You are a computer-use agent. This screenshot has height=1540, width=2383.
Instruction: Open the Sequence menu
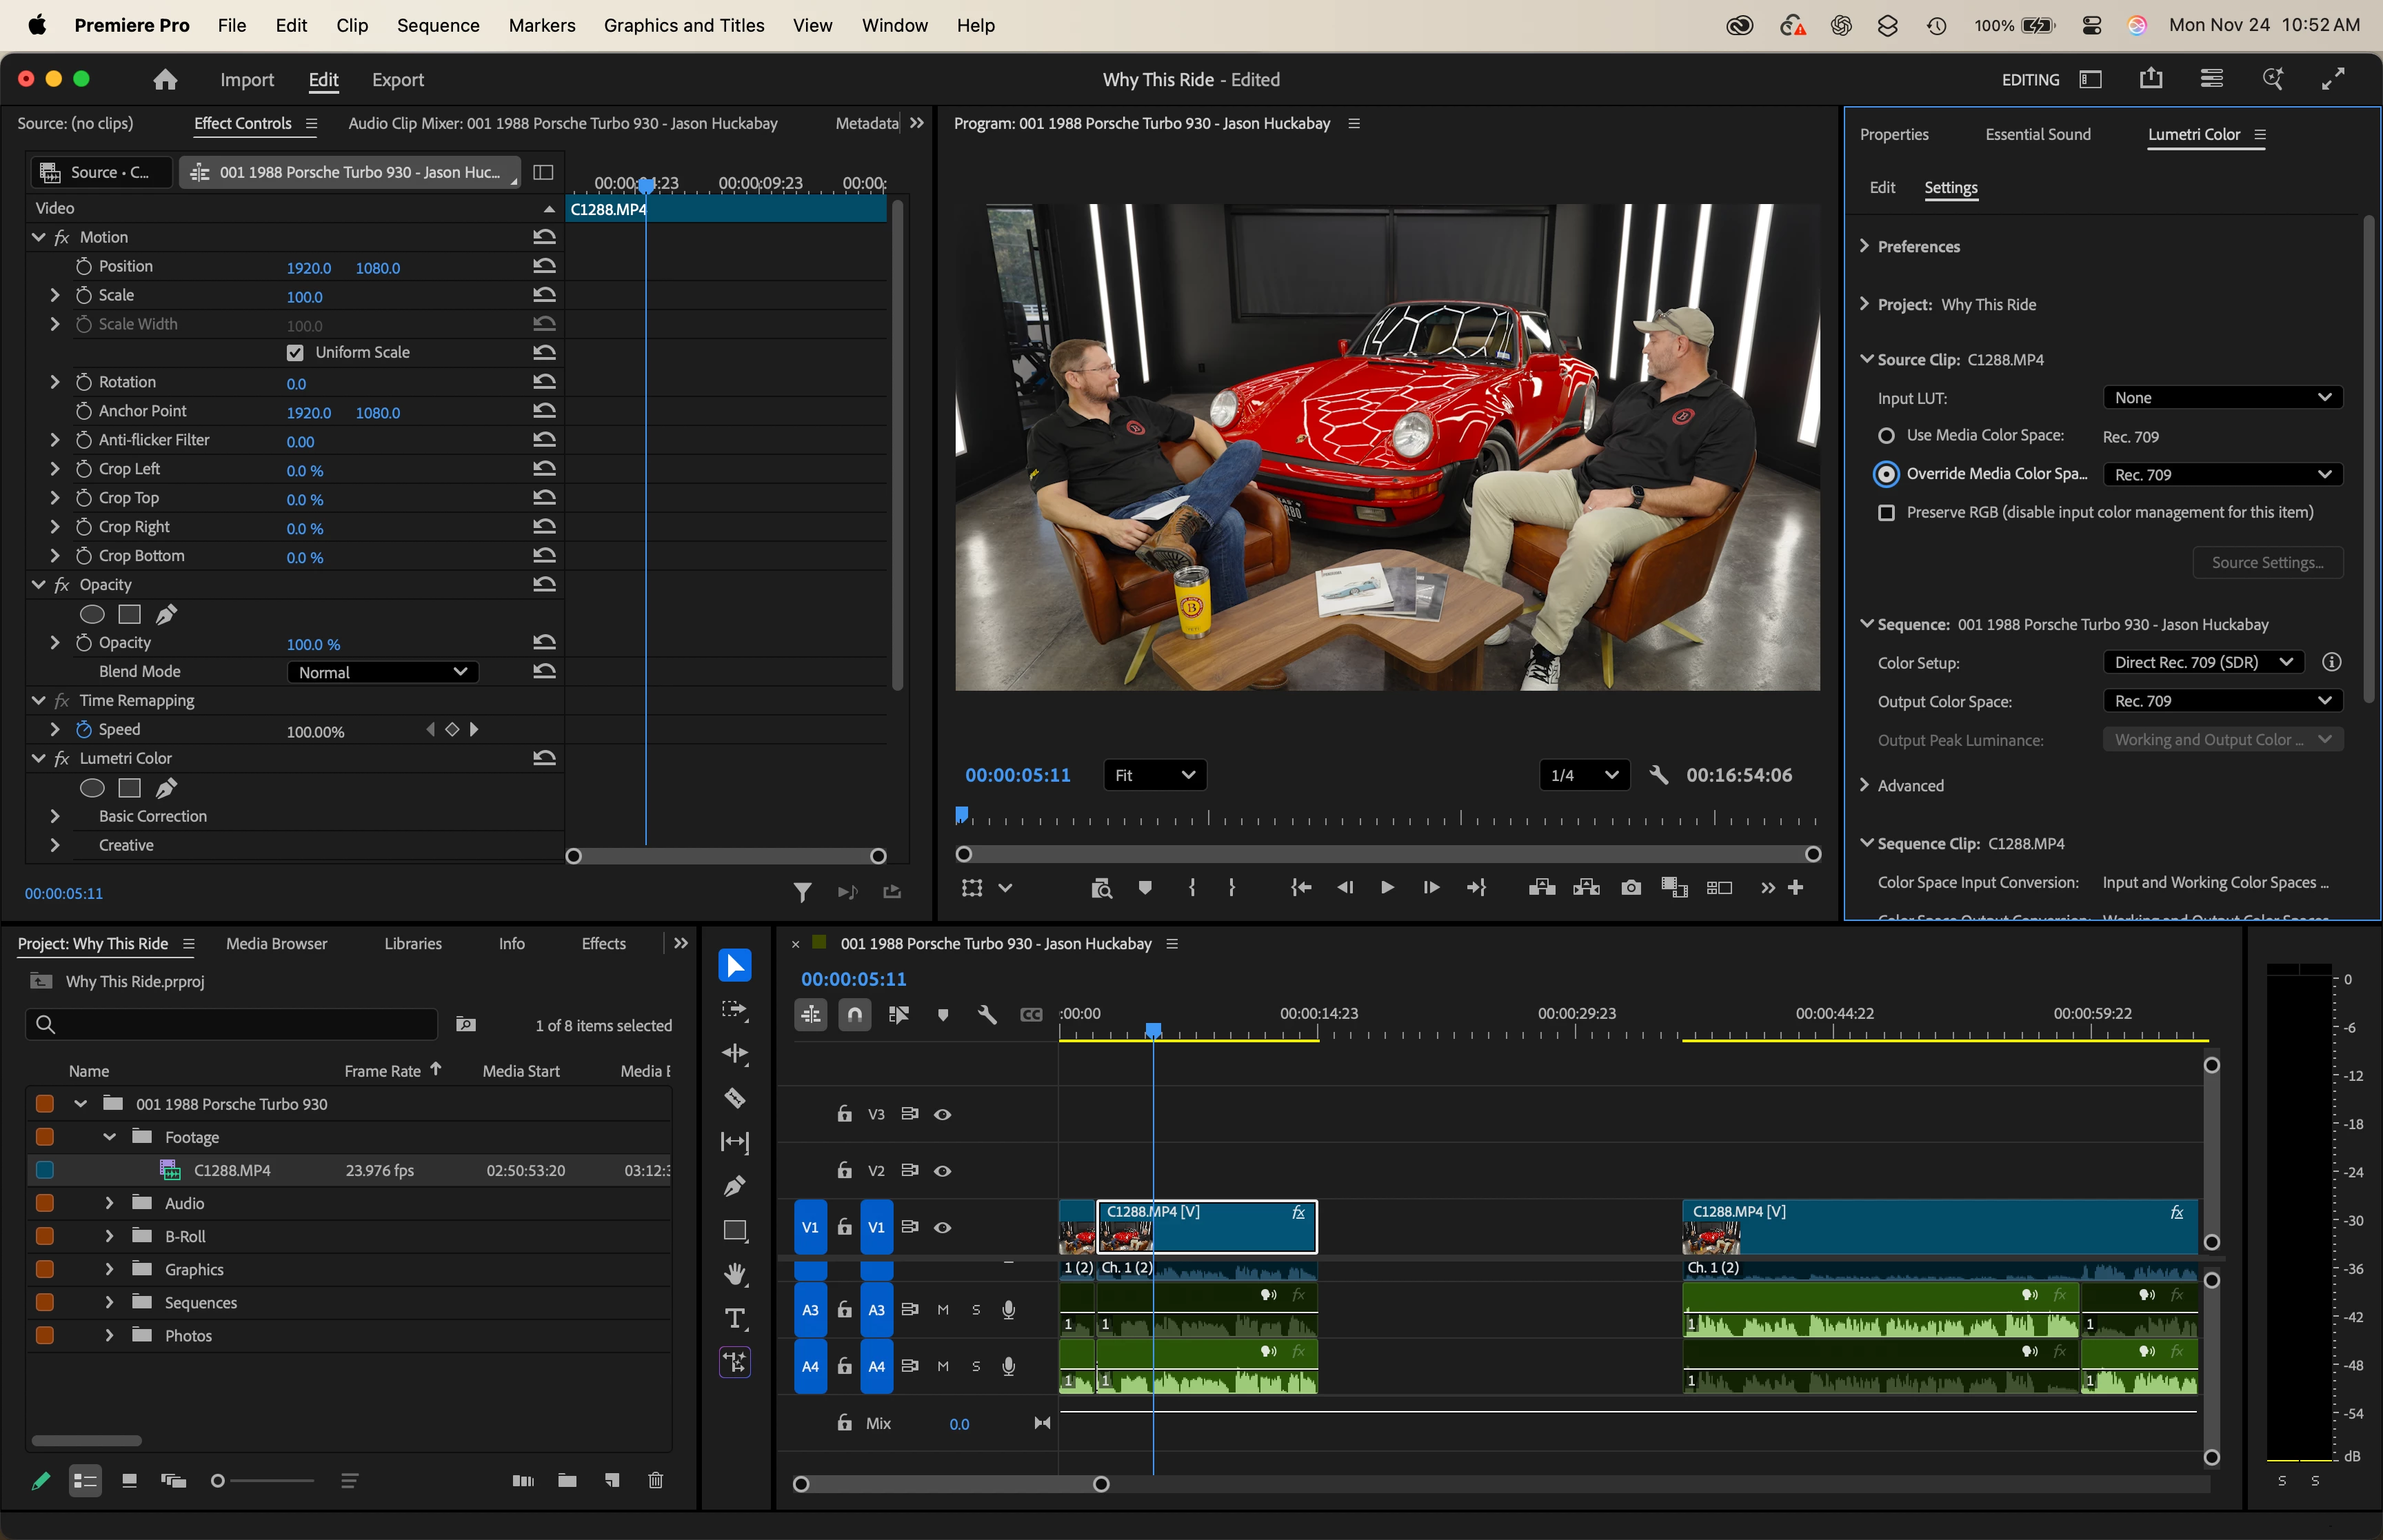[x=438, y=26]
